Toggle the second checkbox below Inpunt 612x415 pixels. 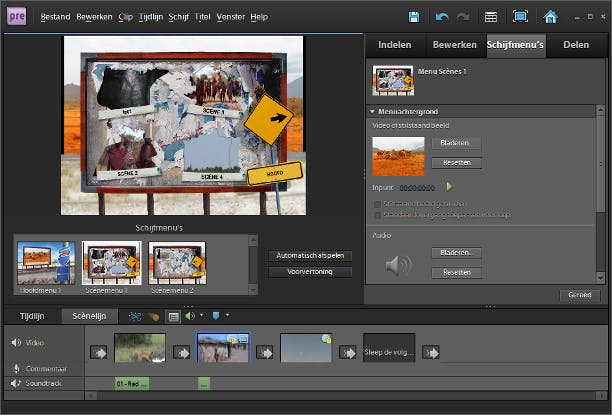tap(377, 214)
